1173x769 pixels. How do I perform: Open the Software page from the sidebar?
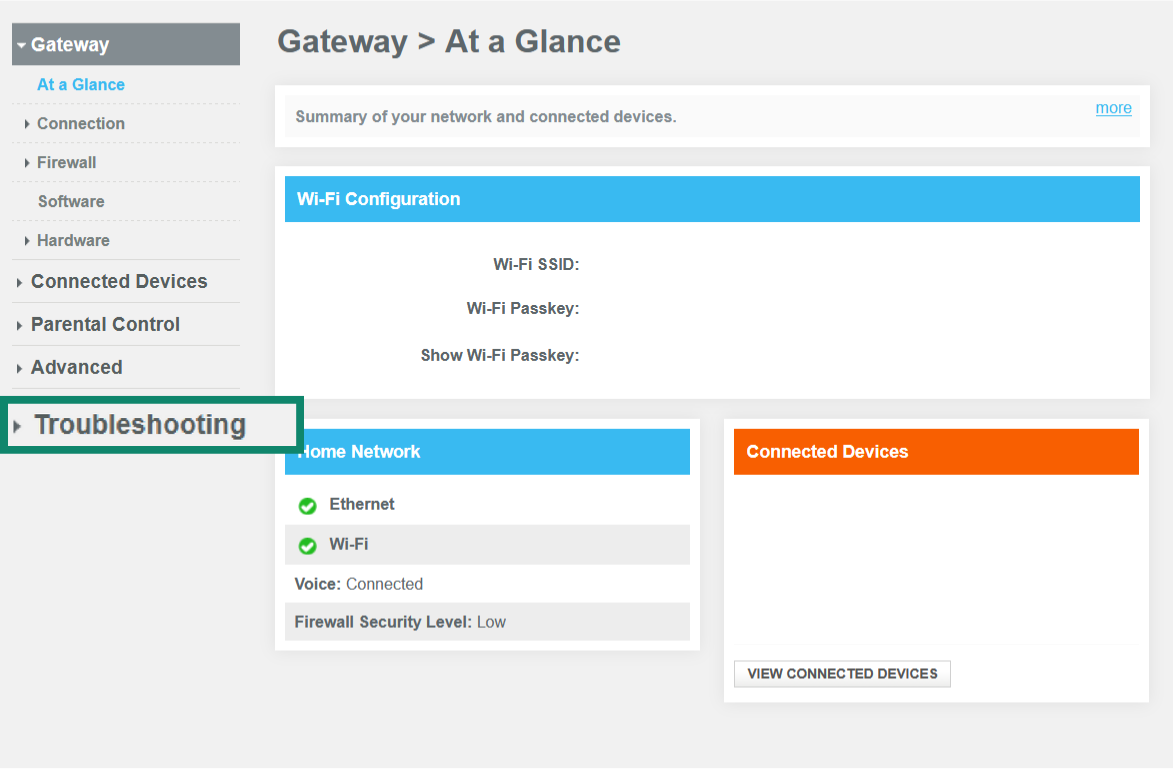pyautogui.click(x=70, y=201)
